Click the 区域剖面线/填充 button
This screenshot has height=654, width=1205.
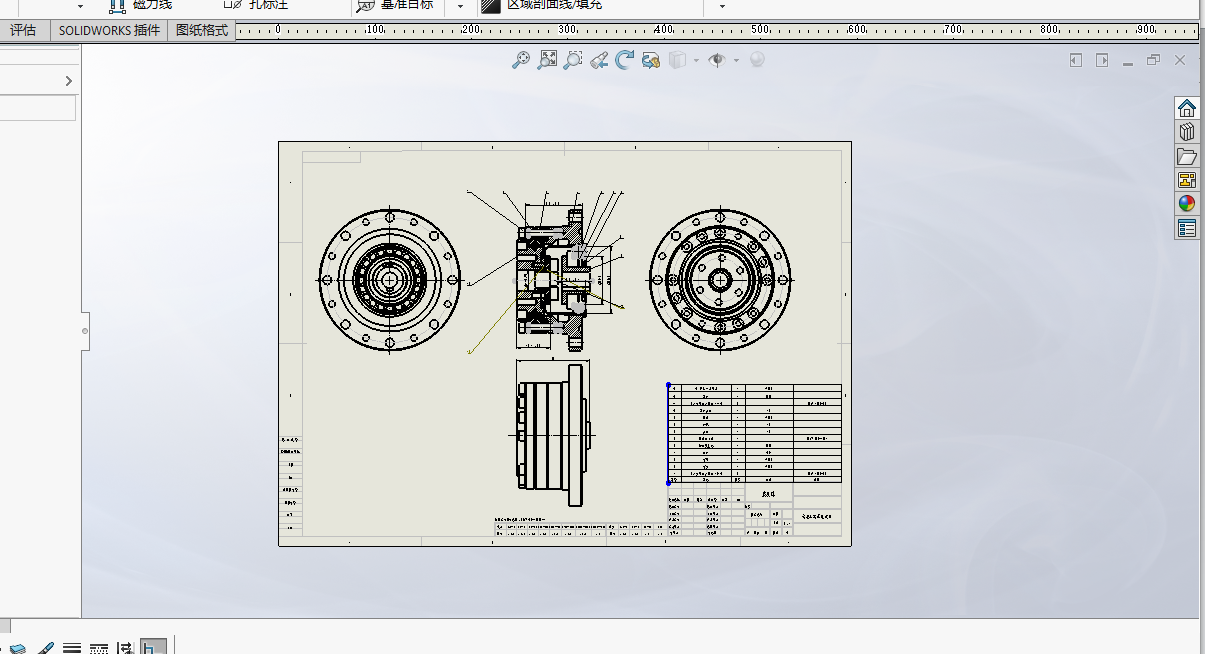point(542,5)
